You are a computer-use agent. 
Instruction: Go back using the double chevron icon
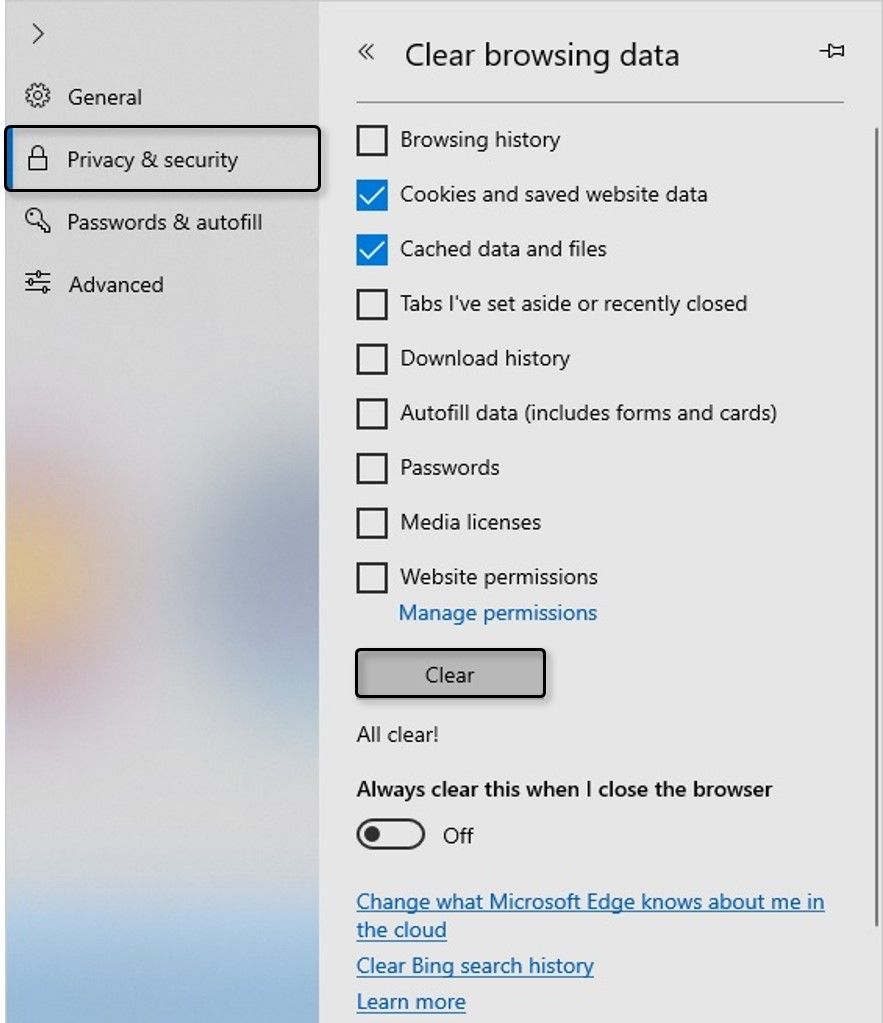(x=367, y=52)
